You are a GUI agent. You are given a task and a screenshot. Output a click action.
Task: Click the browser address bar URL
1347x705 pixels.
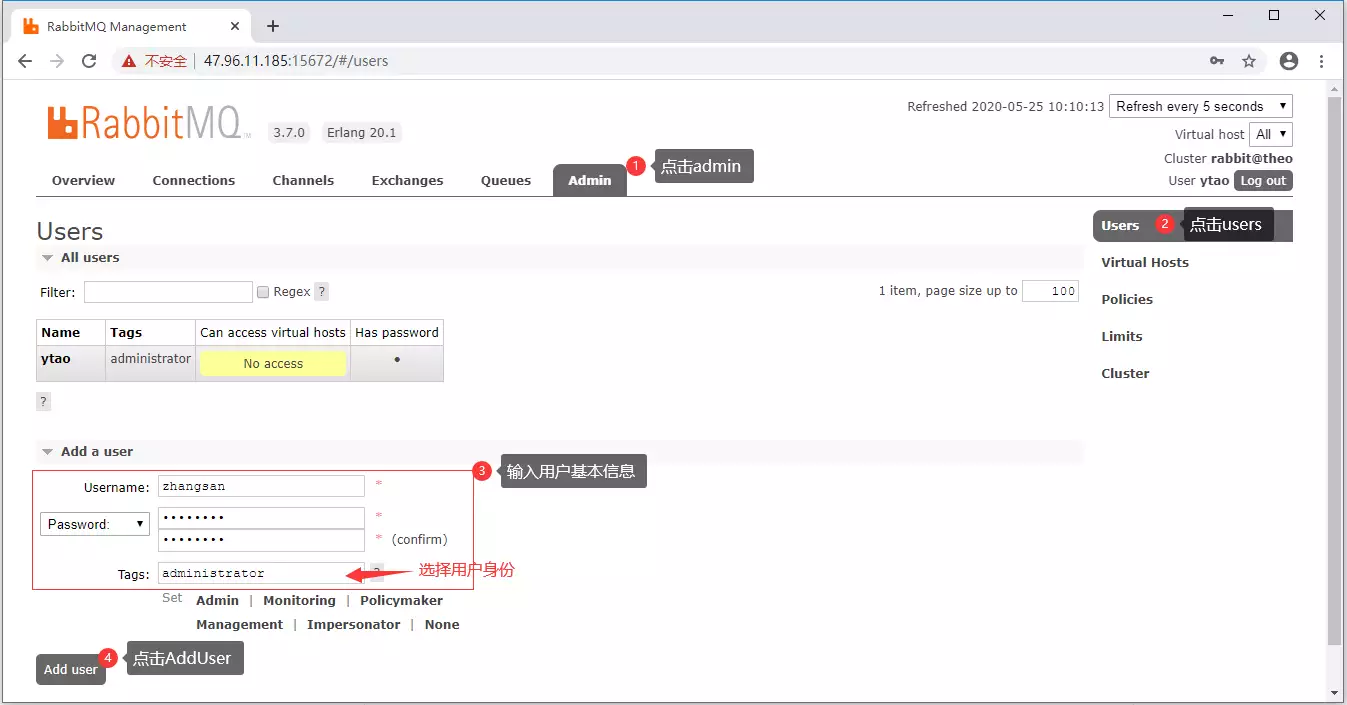296,61
